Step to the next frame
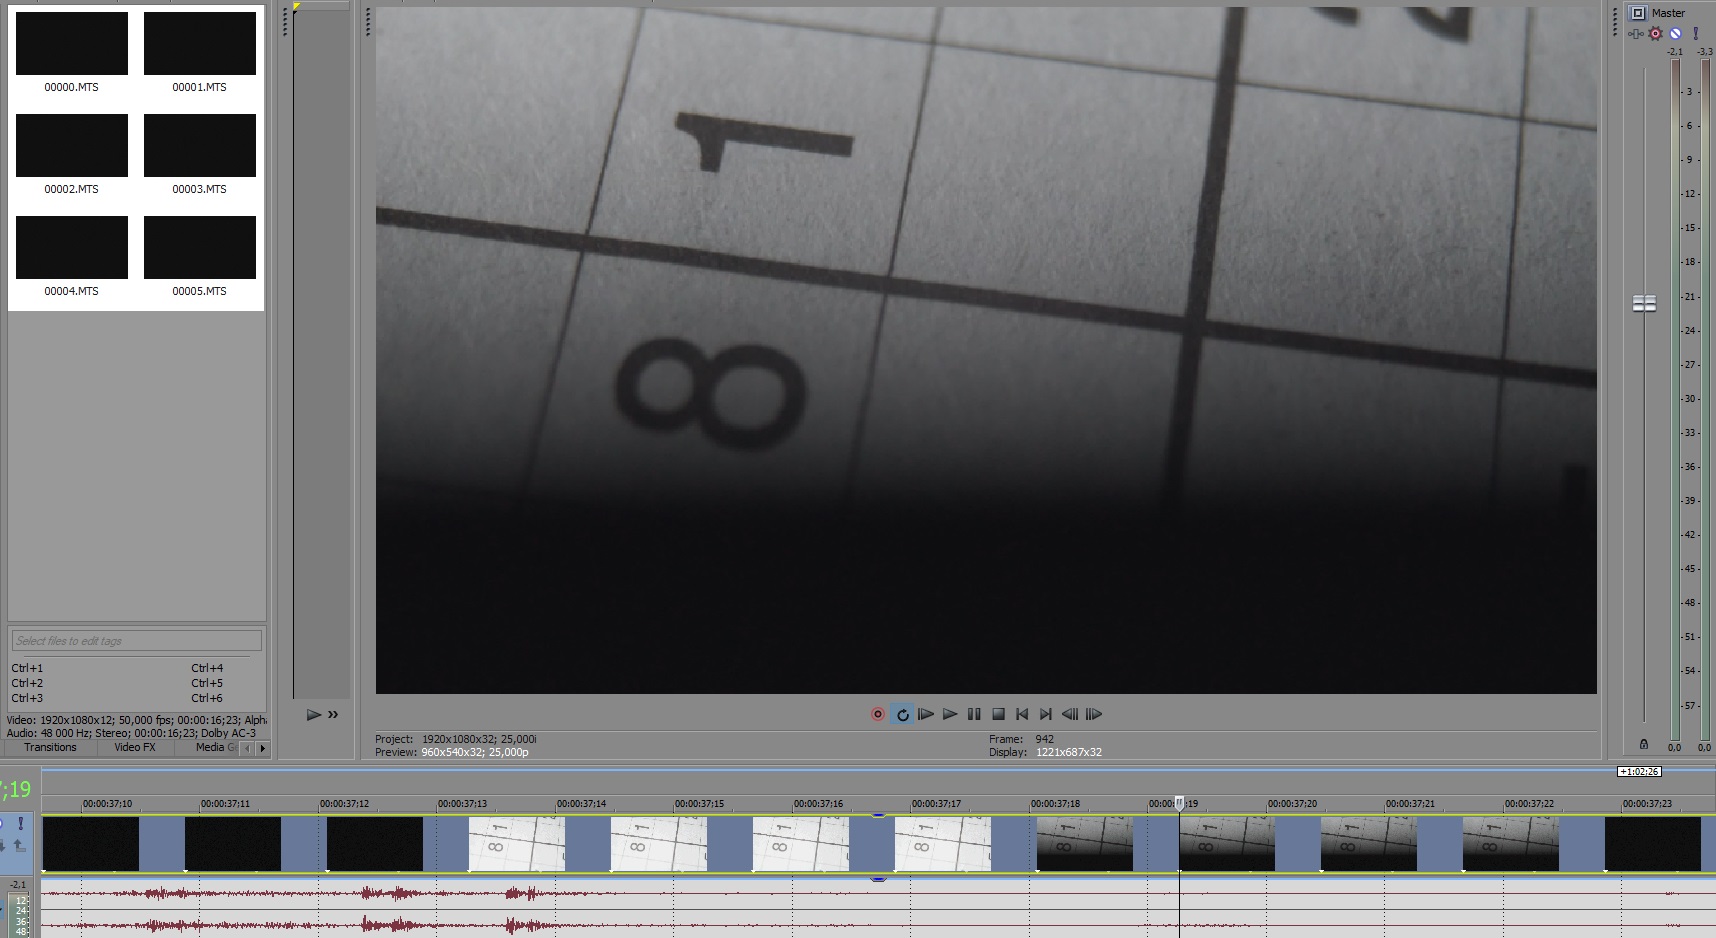 tap(1094, 714)
